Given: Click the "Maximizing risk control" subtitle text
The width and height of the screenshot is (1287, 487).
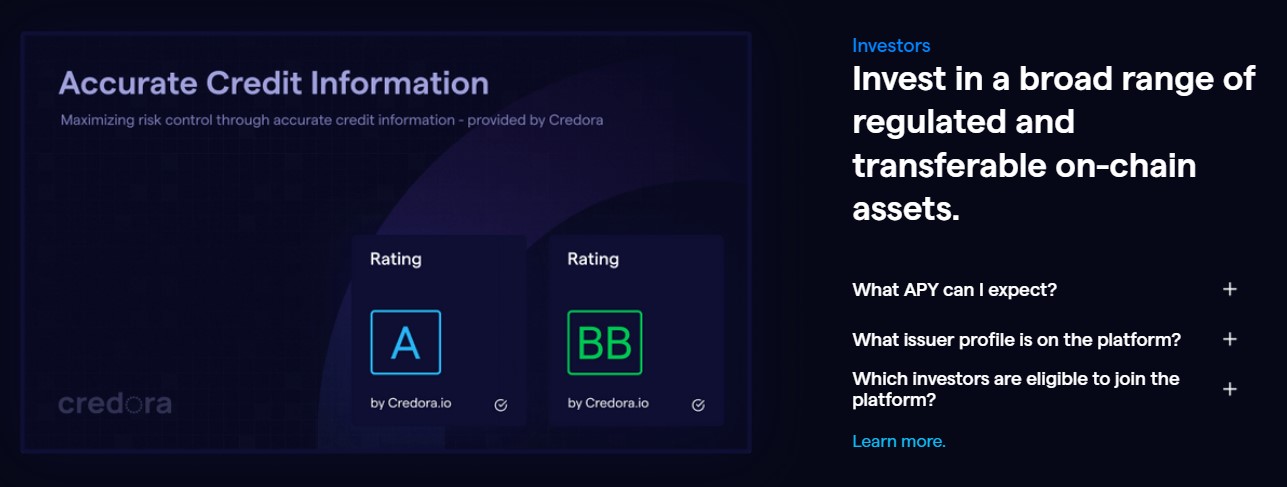Looking at the screenshot, I should (x=331, y=120).
